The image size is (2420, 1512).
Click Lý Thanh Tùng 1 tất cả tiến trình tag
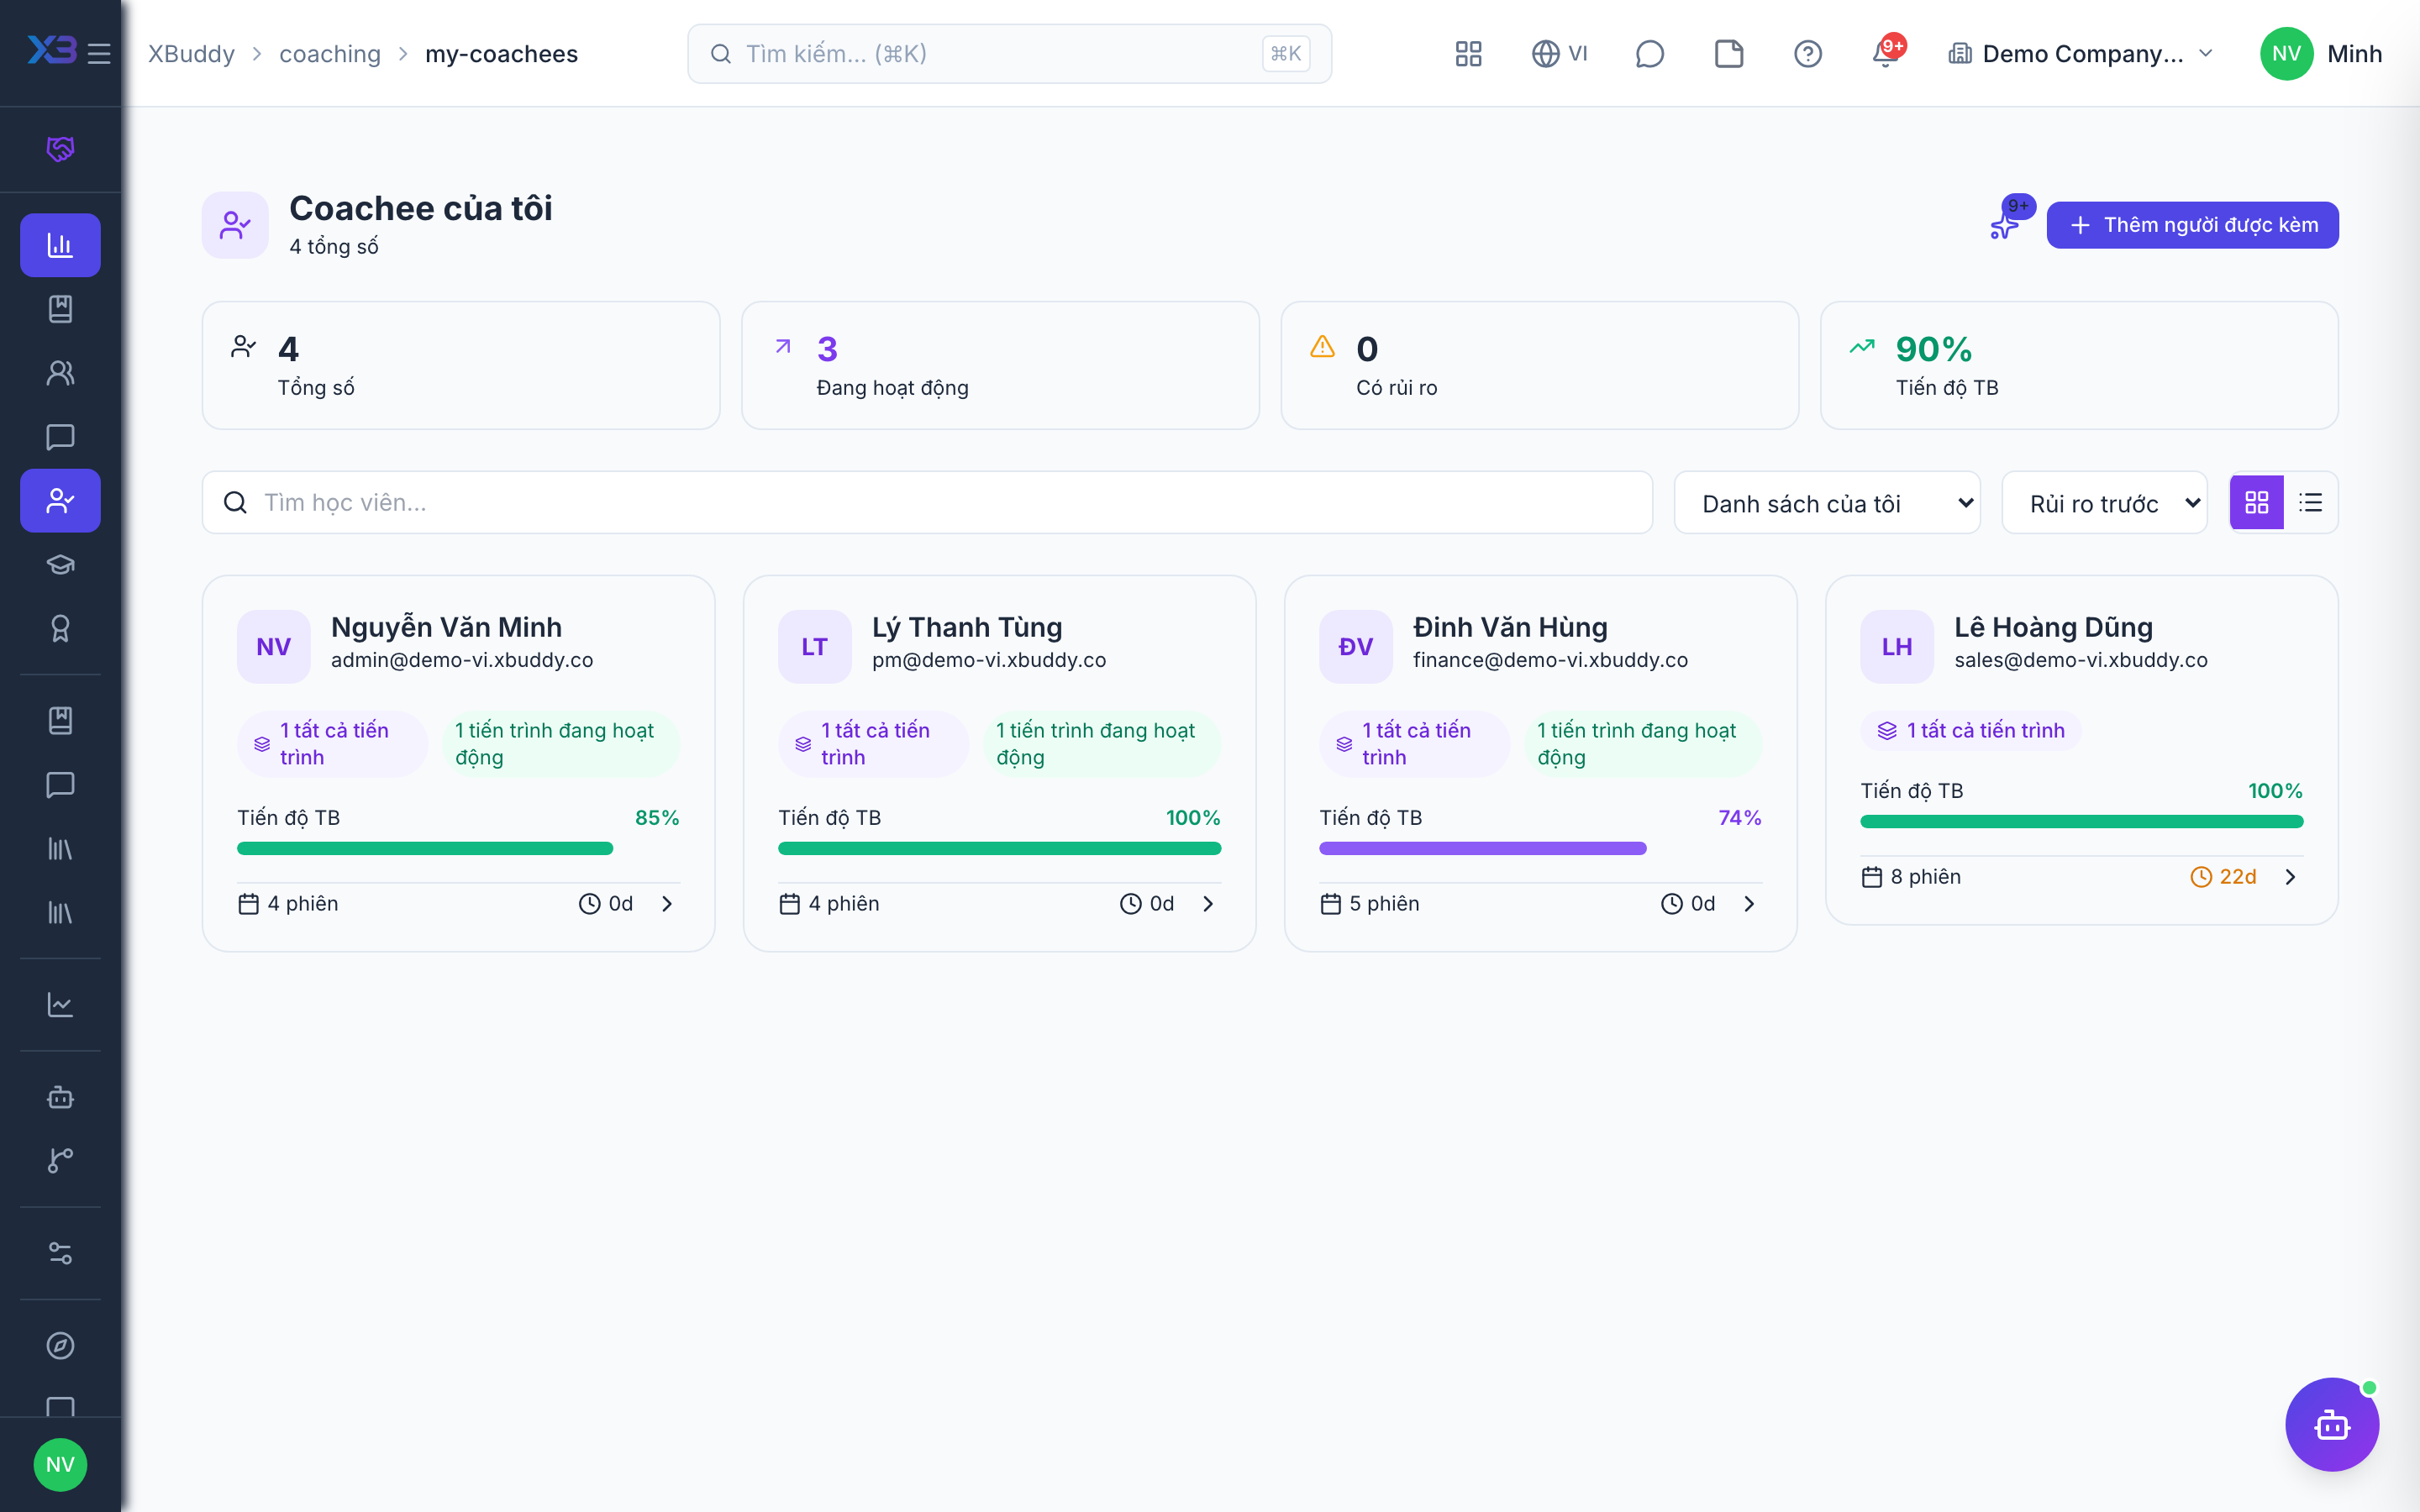[873, 744]
